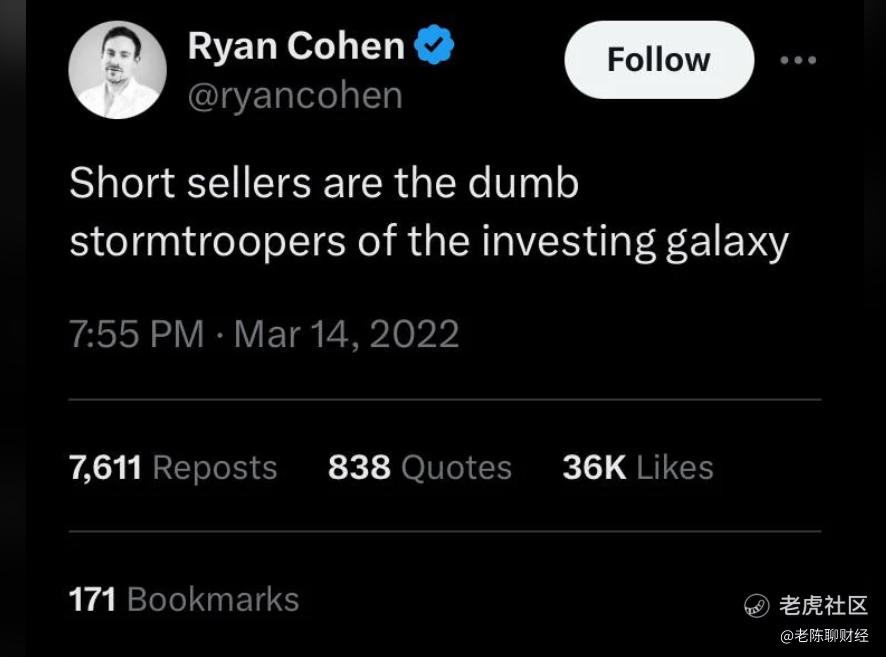Click the Bookmarks label
This screenshot has height=657, width=886.
(213, 599)
